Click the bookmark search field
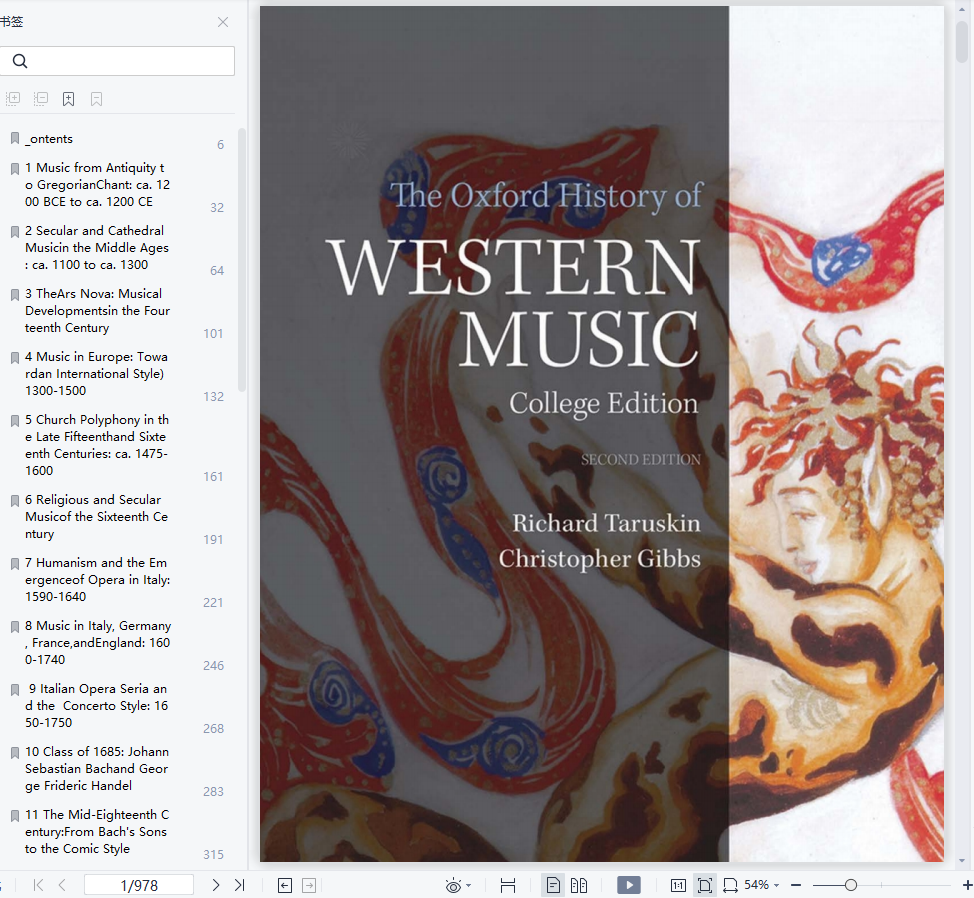Image resolution: width=974 pixels, height=898 pixels. click(x=117, y=61)
